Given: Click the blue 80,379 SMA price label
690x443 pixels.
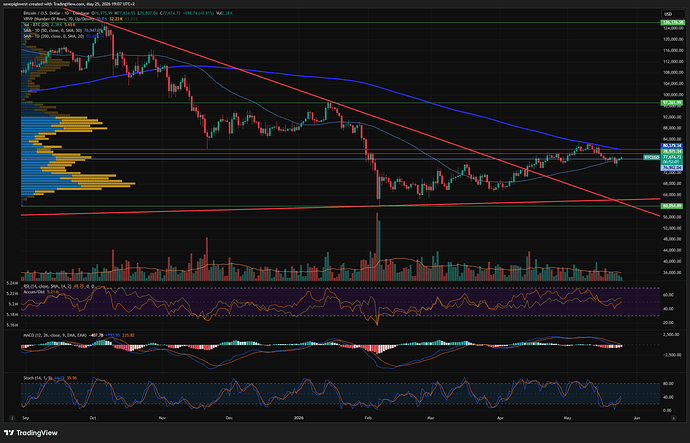Looking at the screenshot, I should click(672, 146).
